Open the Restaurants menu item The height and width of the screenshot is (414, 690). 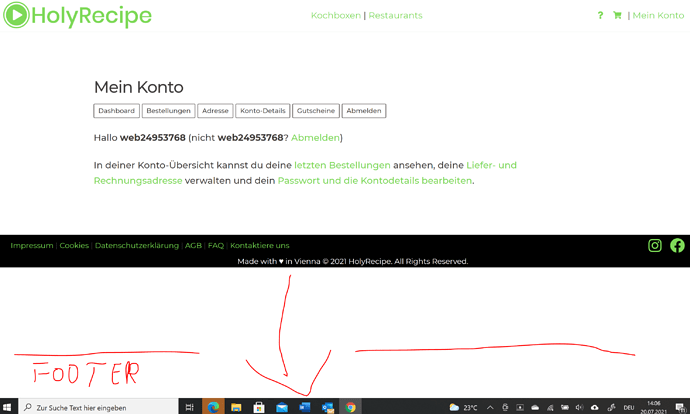[x=395, y=15]
